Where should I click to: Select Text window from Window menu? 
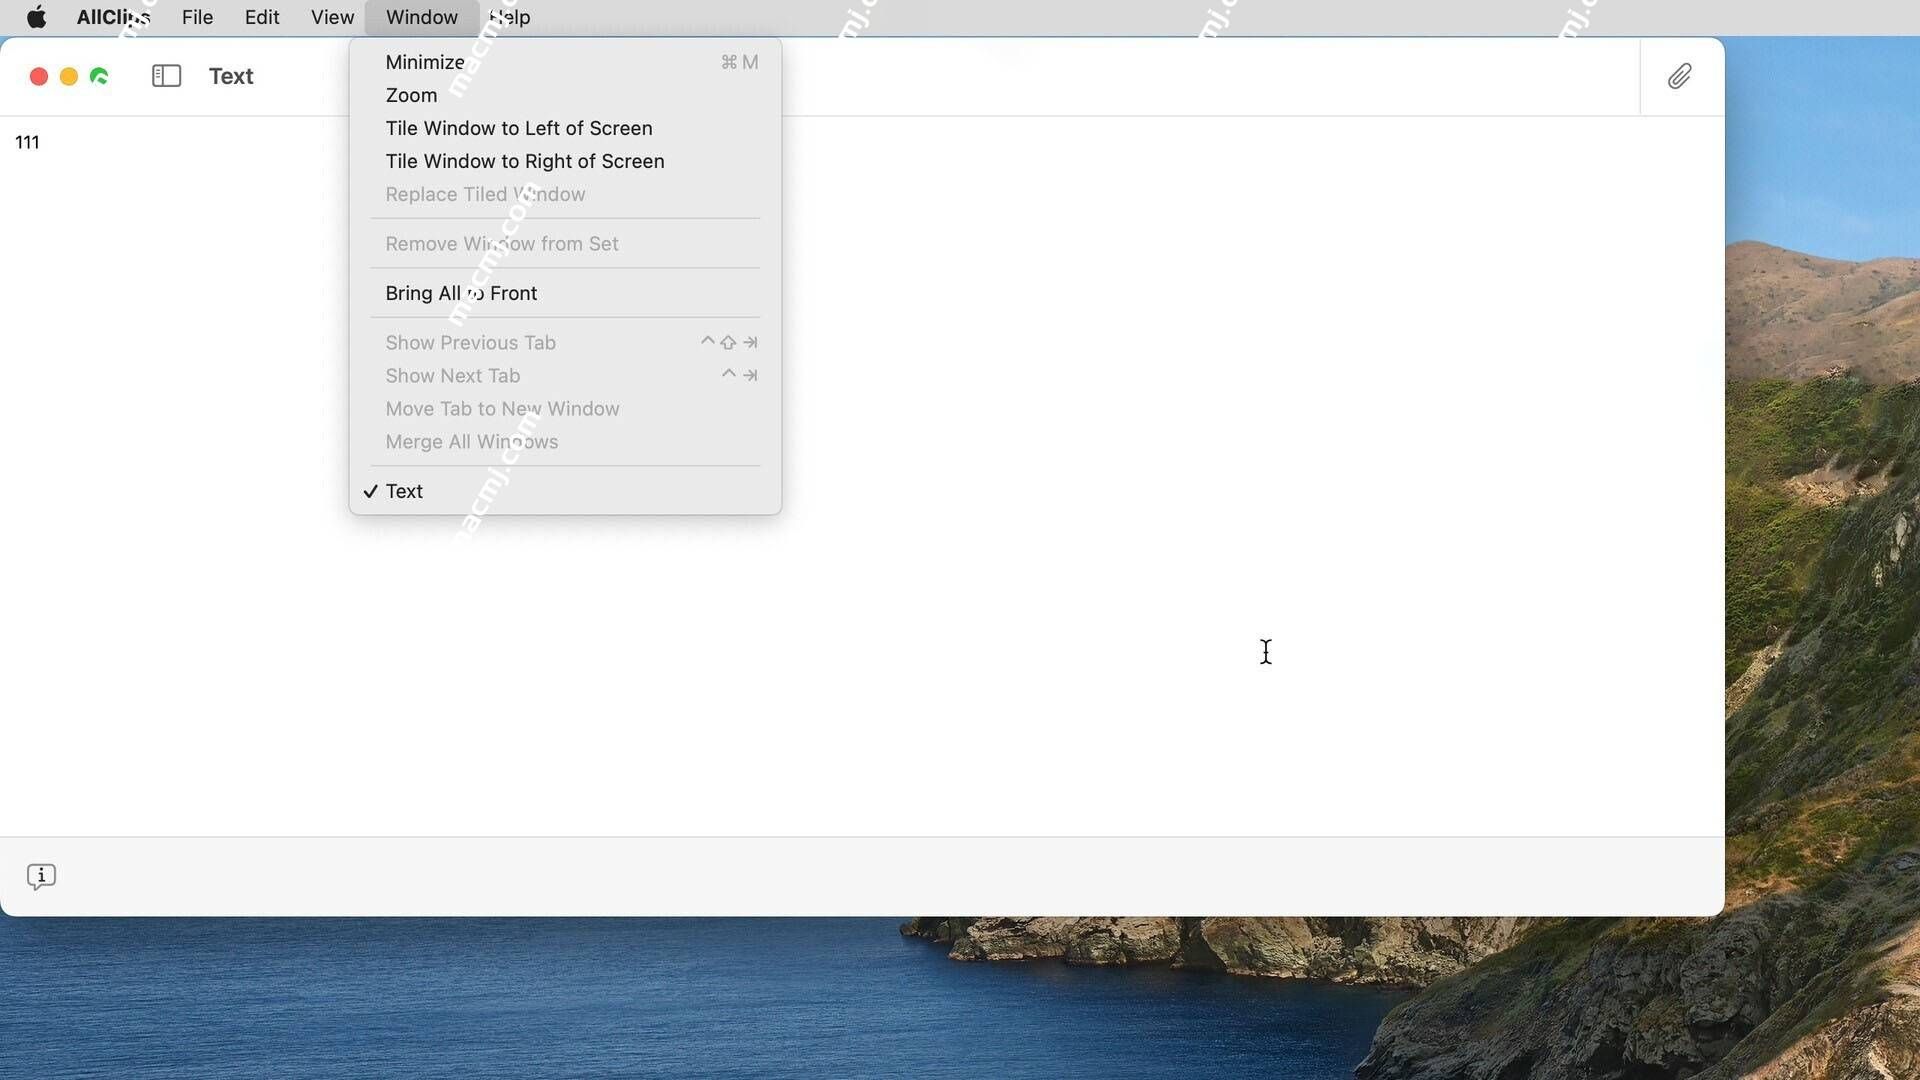click(x=404, y=491)
